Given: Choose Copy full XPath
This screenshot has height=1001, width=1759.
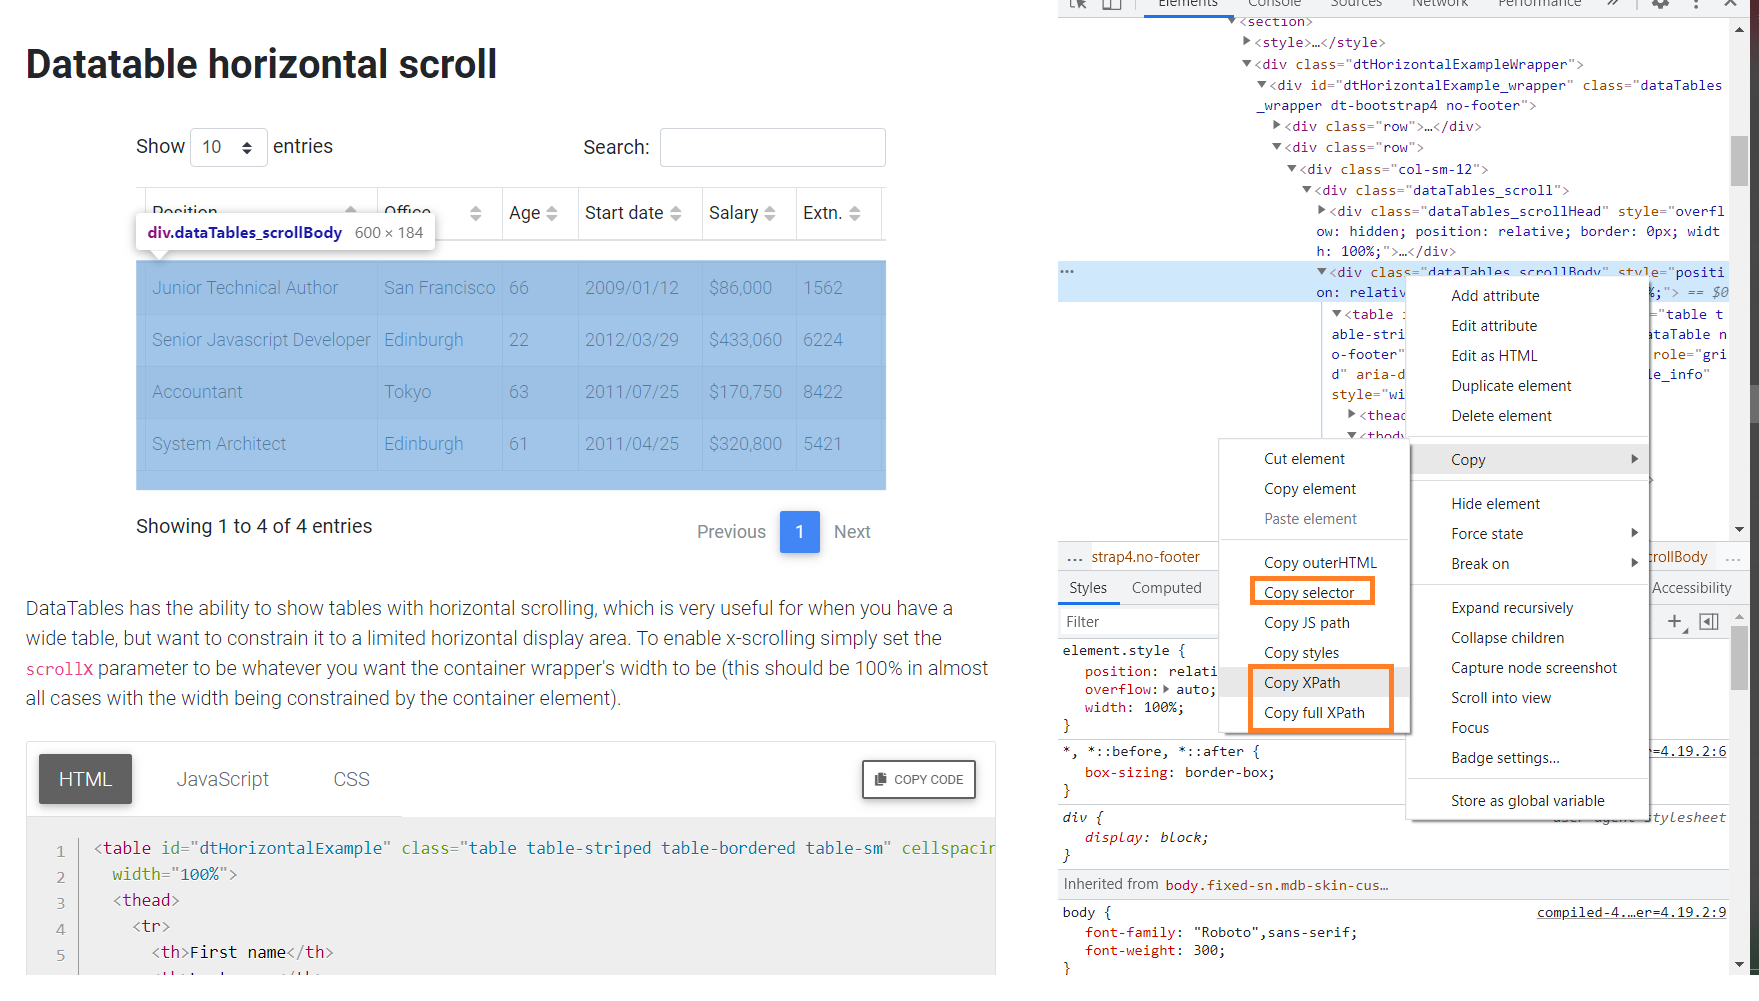Looking at the screenshot, I should click(x=1314, y=713).
